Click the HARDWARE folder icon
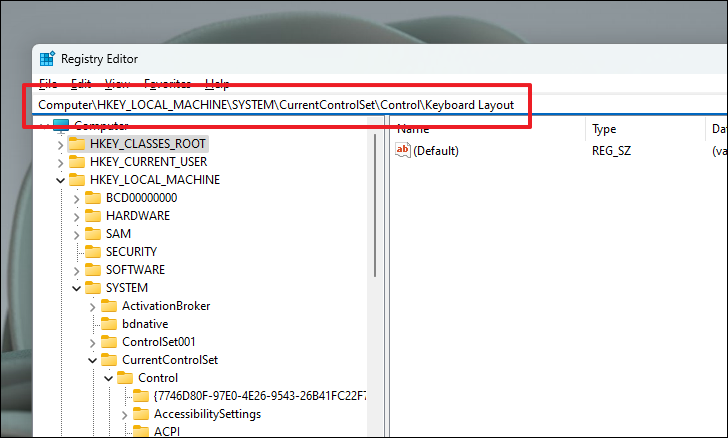 [x=93, y=216]
